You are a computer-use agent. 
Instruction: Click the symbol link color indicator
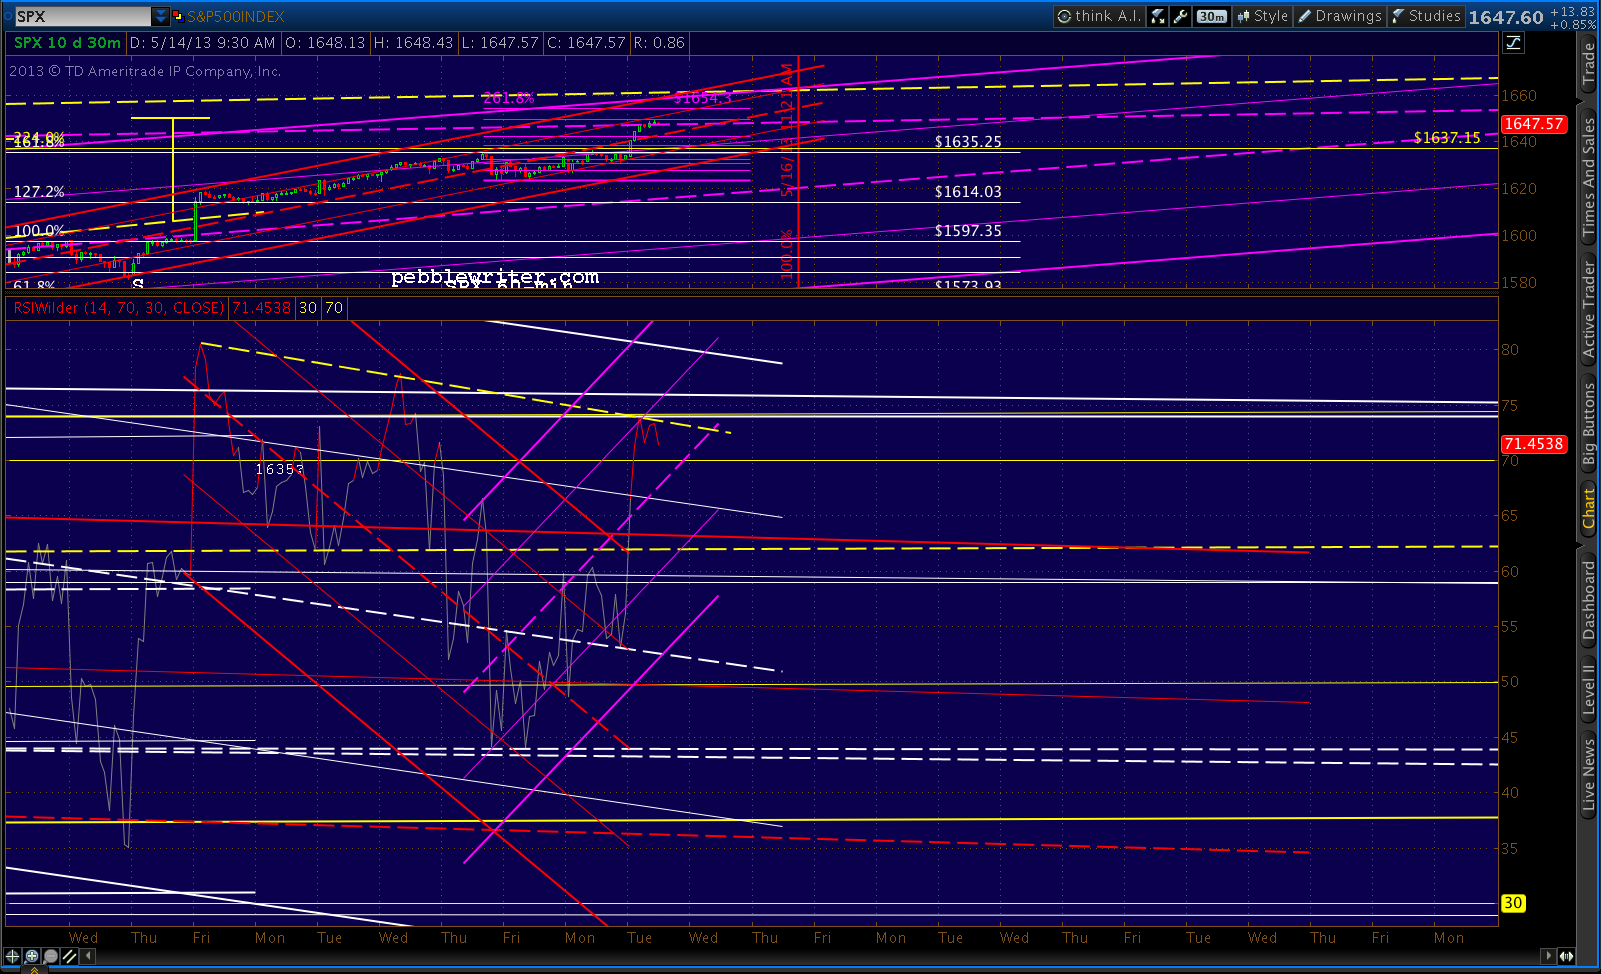point(177,16)
